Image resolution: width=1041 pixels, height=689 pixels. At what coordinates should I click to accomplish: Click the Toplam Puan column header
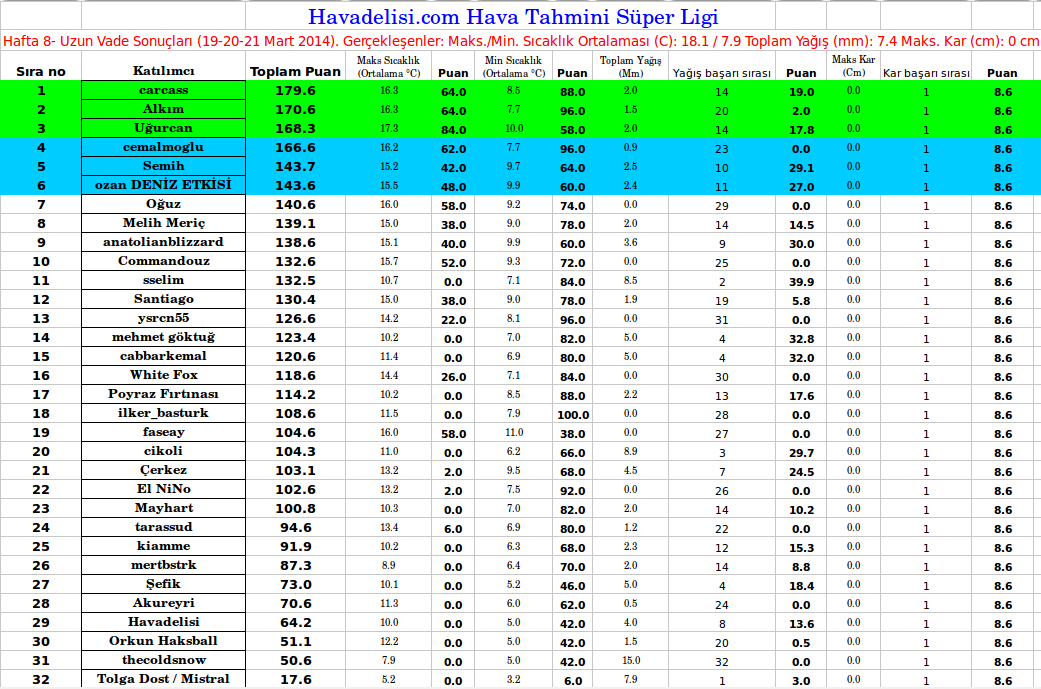tap(295, 72)
